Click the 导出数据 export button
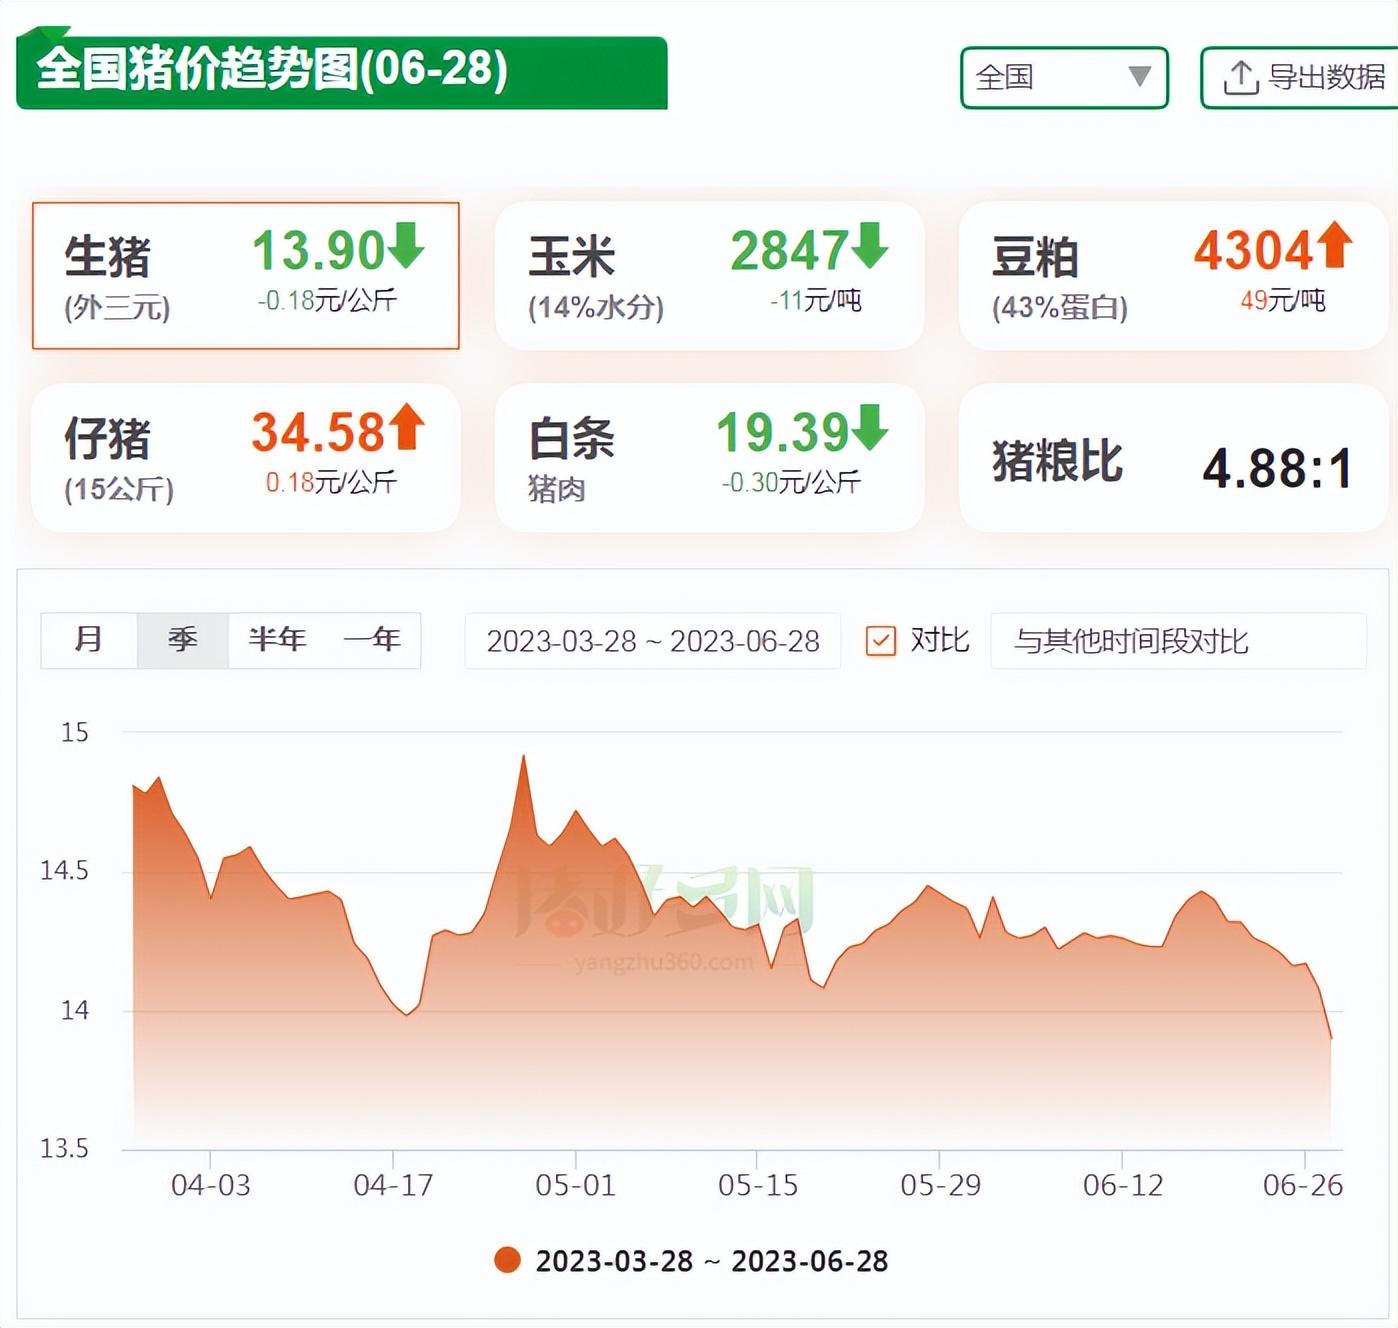 point(1299,77)
